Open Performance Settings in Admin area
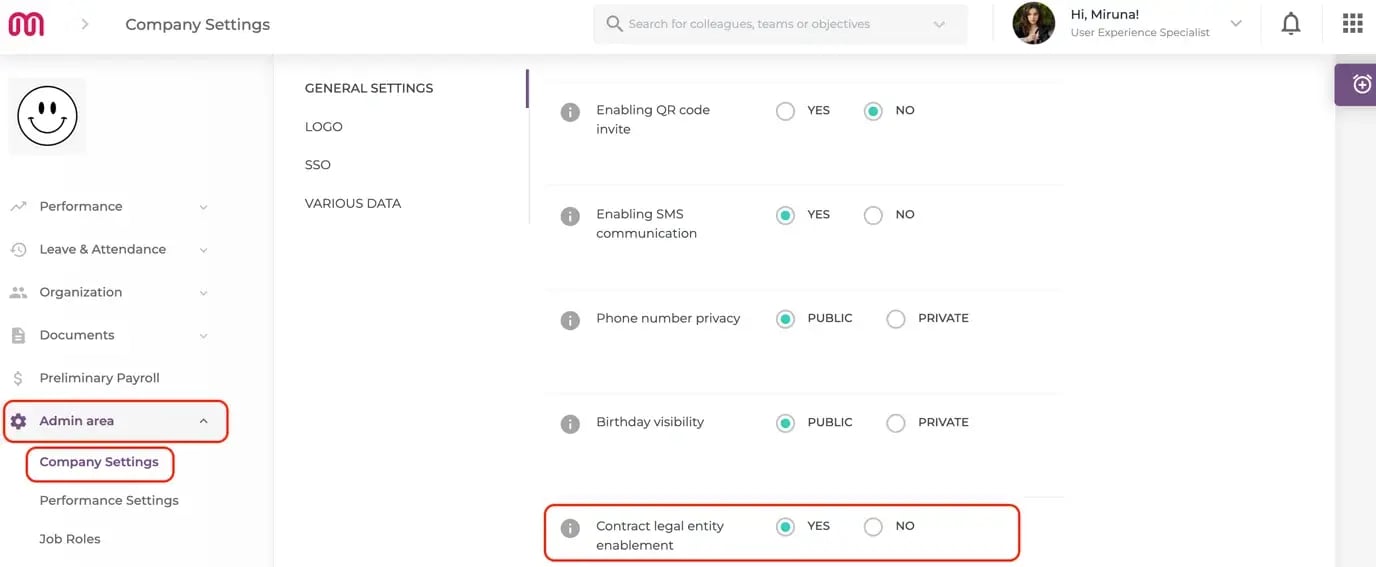Screen dimensions: 1376x567 [x=109, y=500]
